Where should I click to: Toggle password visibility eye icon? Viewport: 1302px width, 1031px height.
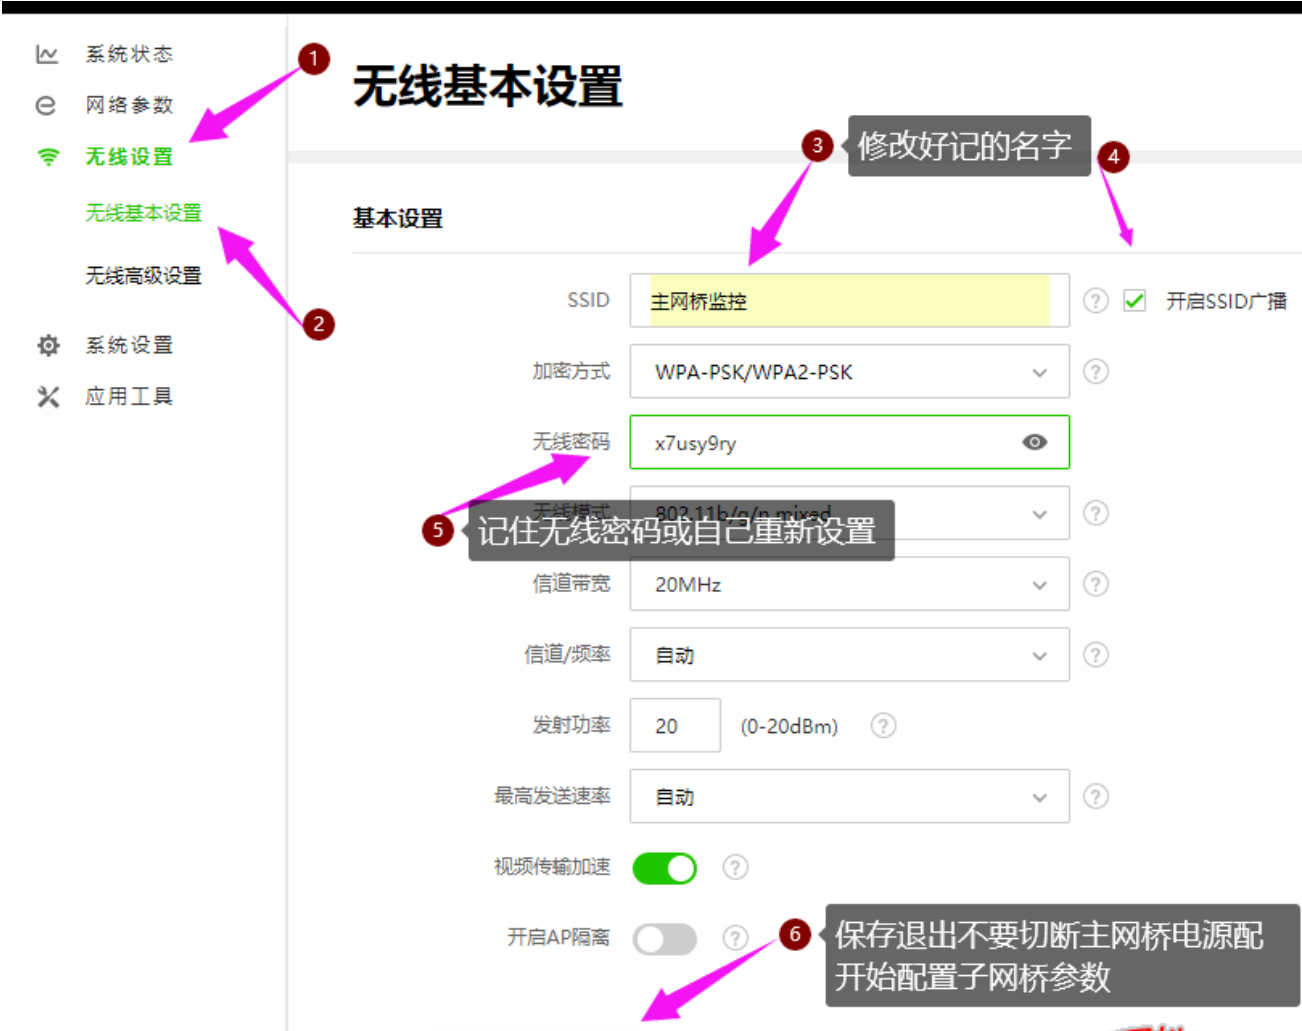1035,442
